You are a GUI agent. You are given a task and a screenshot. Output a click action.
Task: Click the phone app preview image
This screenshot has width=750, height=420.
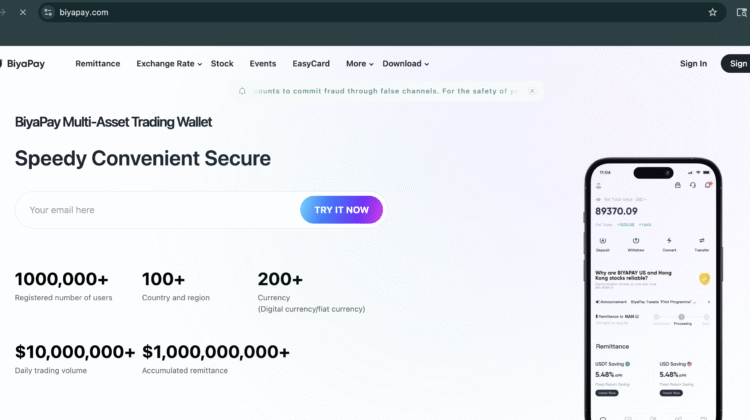pyautogui.click(x=653, y=290)
